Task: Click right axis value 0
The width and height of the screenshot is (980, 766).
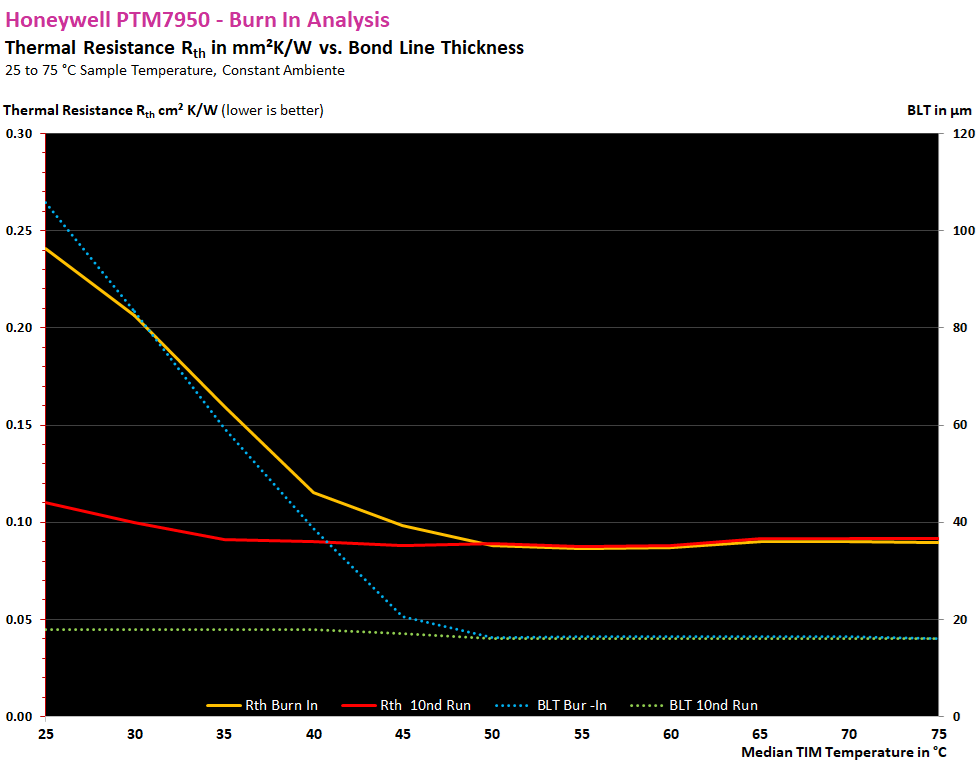Action: pos(956,717)
